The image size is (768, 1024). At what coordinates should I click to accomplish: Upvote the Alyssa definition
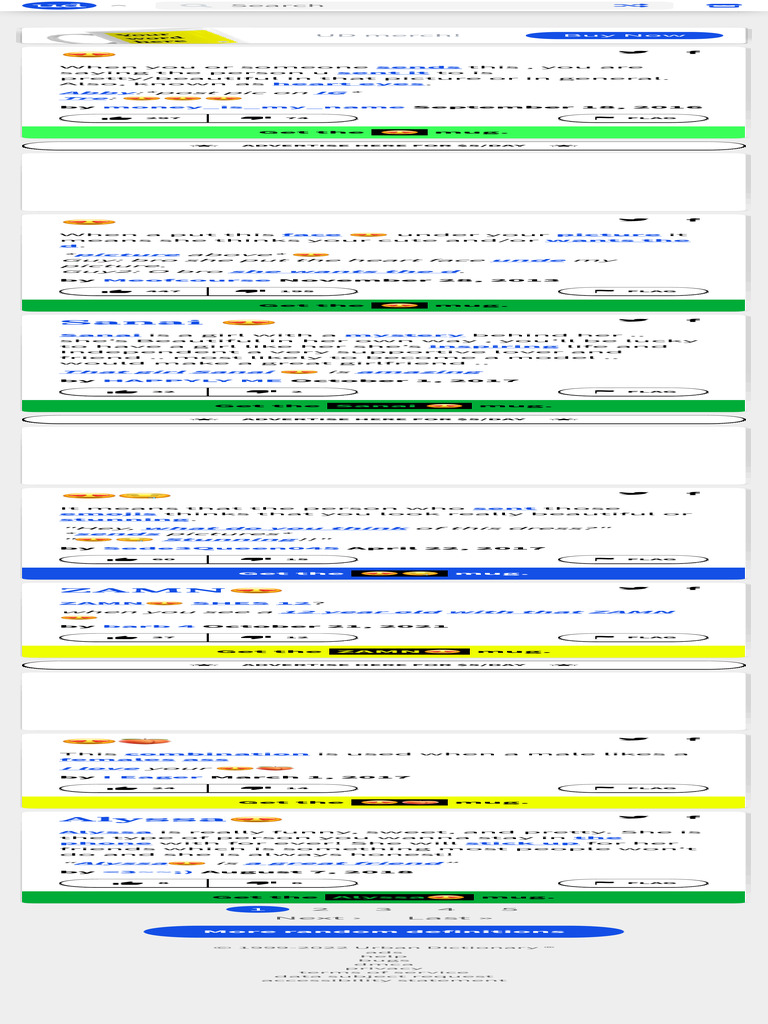coord(133,883)
